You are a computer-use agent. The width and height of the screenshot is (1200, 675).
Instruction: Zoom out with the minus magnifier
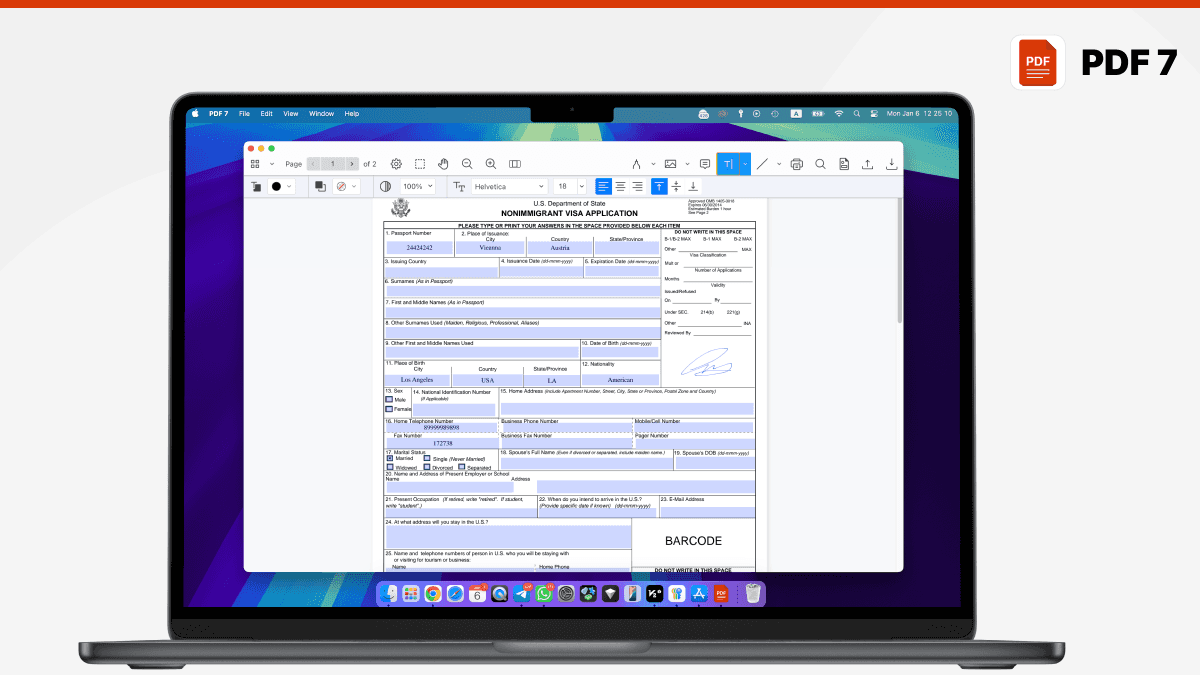coord(467,164)
